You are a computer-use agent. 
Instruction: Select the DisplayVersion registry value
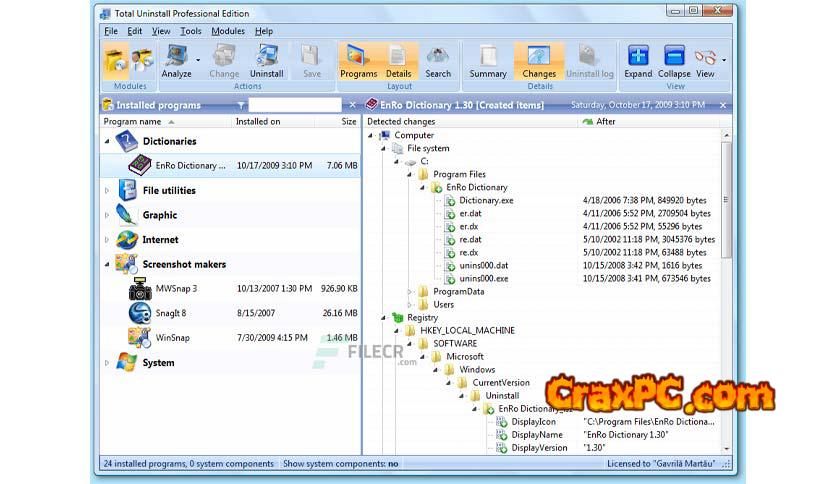click(x=538, y=448)
